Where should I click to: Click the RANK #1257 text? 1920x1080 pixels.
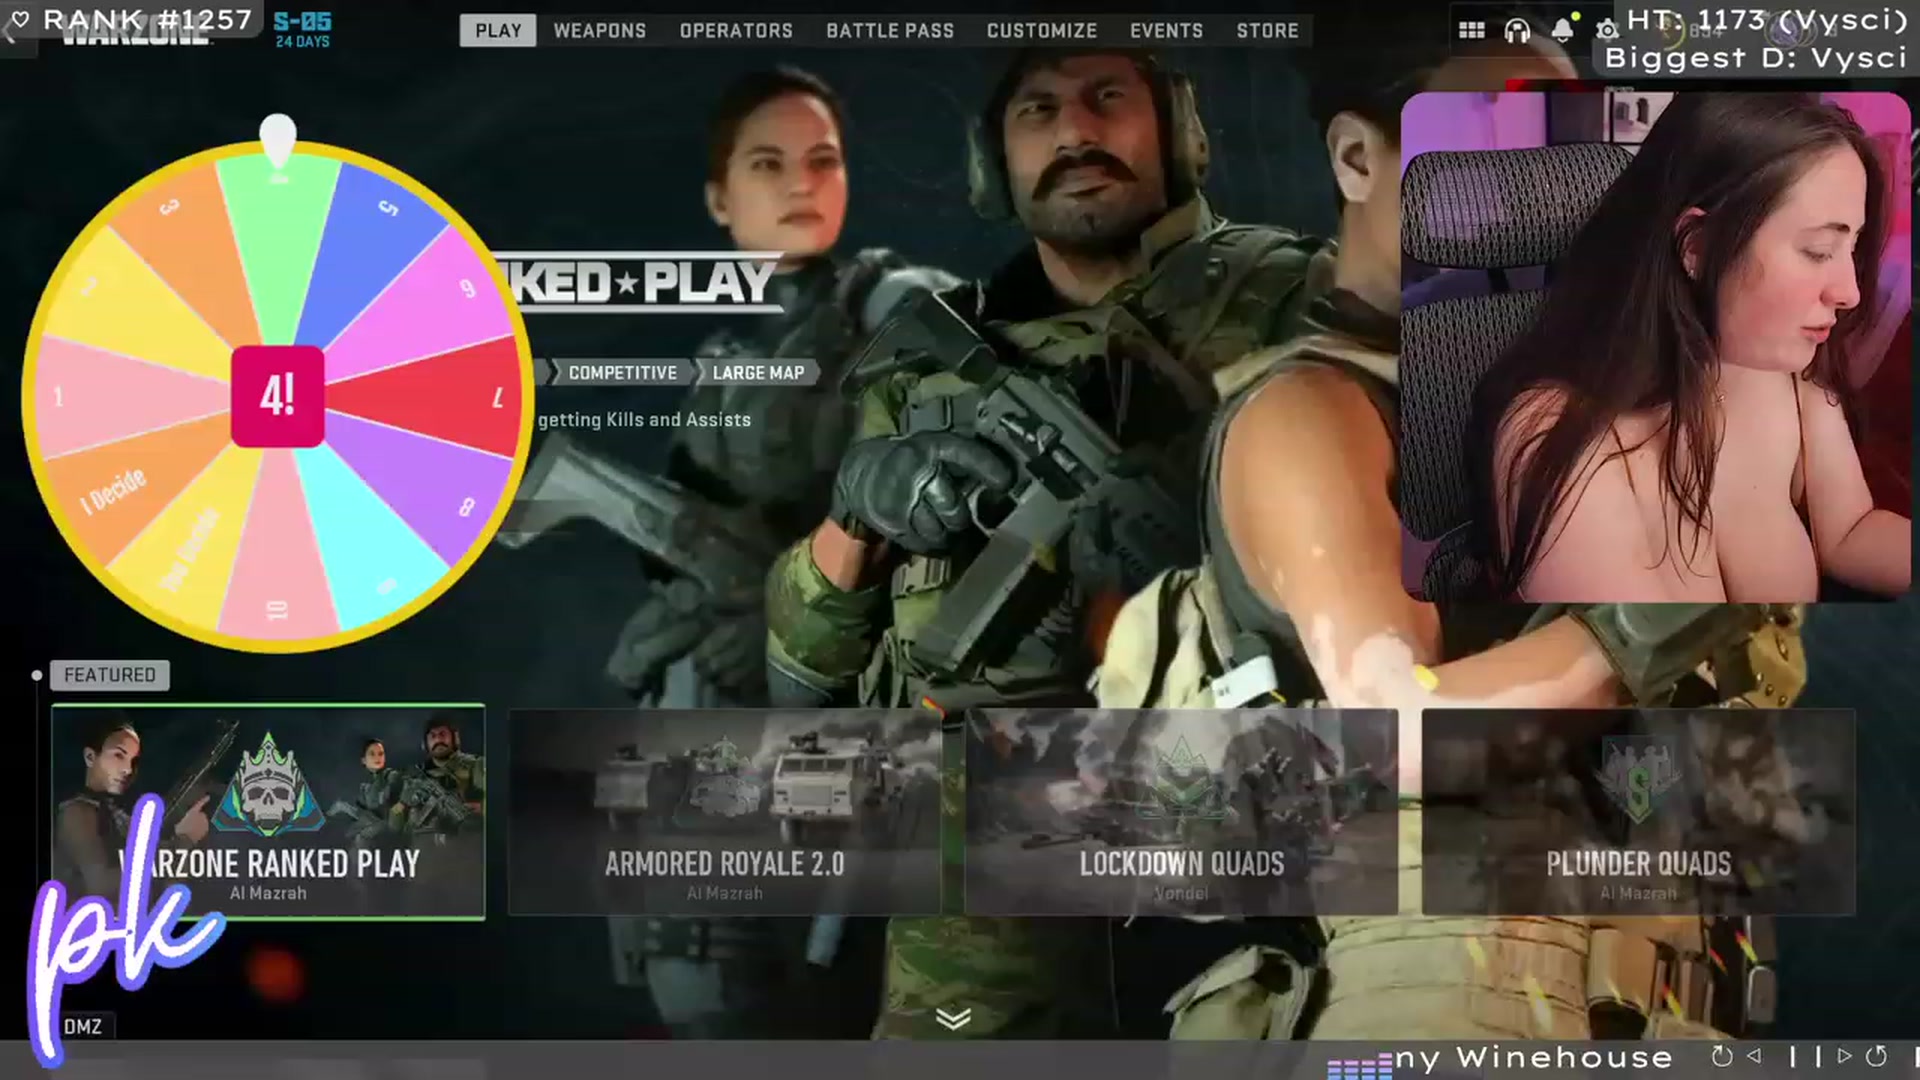147,19
